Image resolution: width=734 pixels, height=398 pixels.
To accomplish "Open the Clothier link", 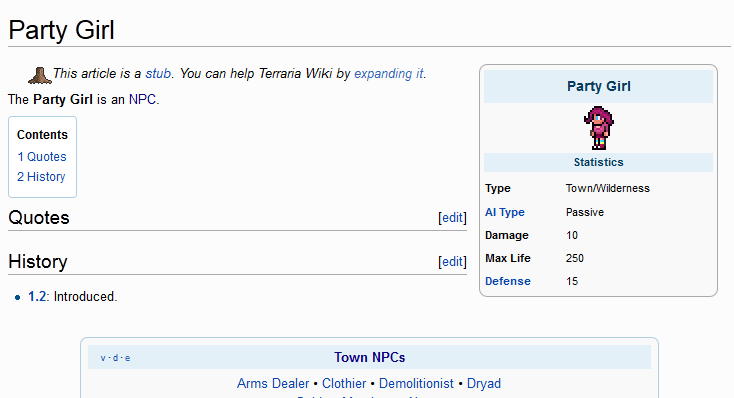I will click(344, 383).
